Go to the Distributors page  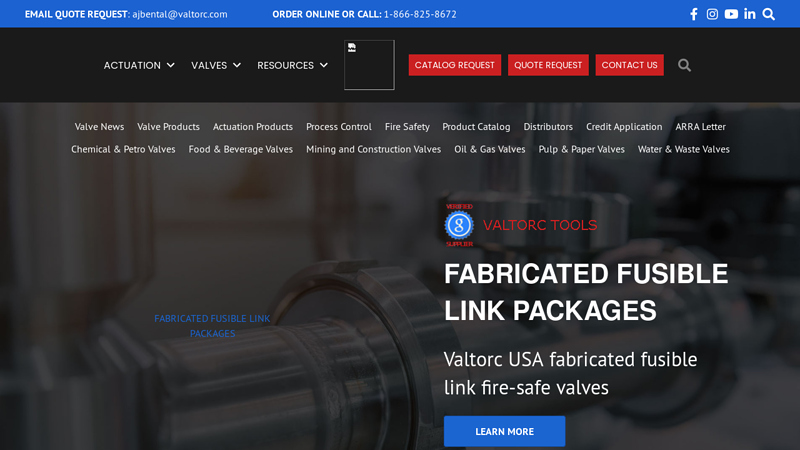(x=548, y=127)
